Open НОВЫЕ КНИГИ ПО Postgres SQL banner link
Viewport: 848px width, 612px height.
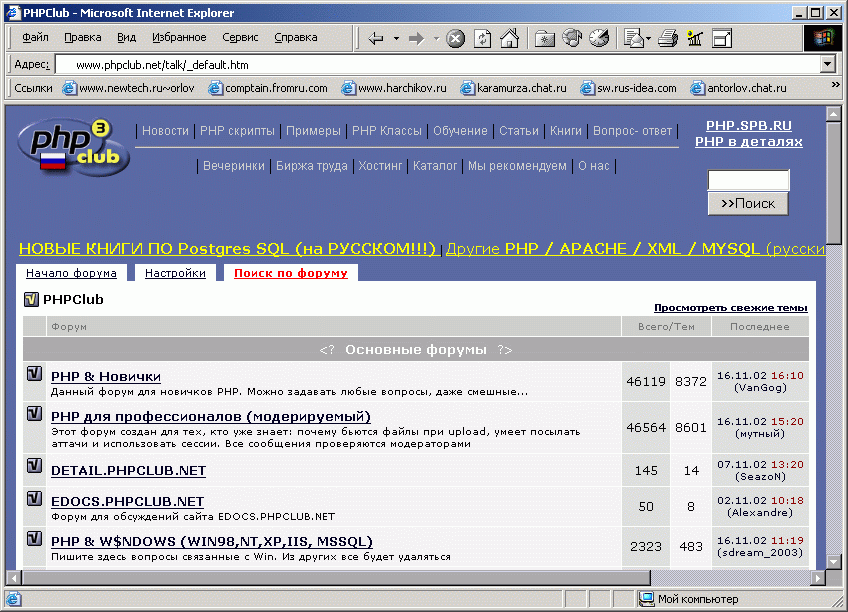coord(228,249)
